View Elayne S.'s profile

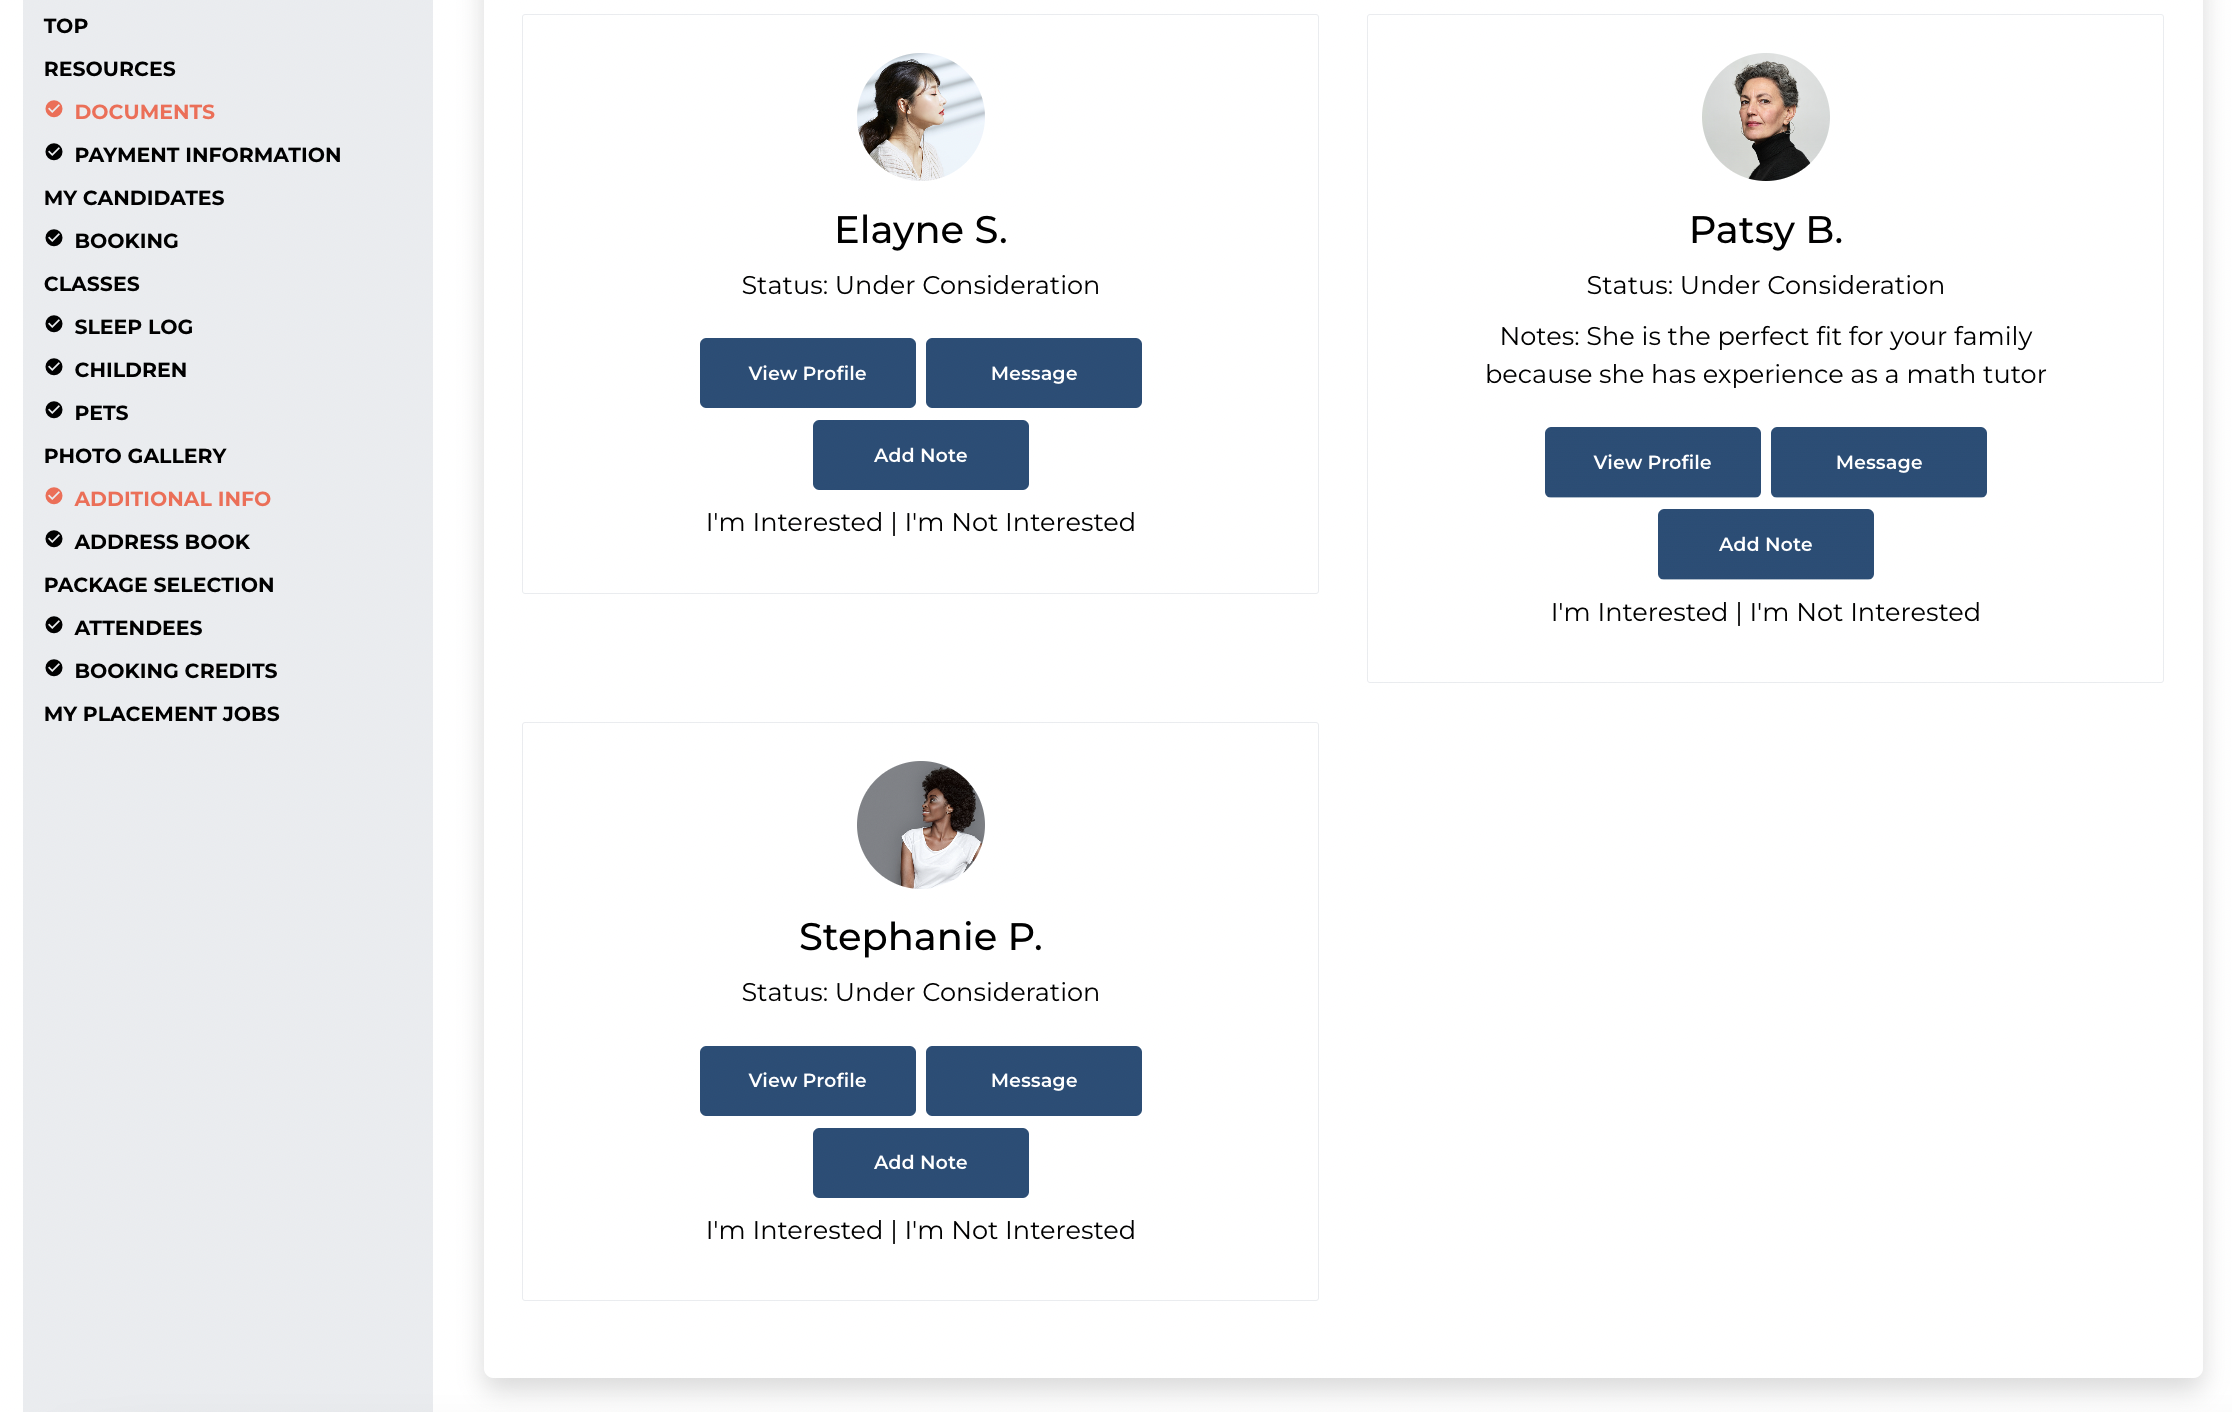pyautogui.click(x=807, y=372)
